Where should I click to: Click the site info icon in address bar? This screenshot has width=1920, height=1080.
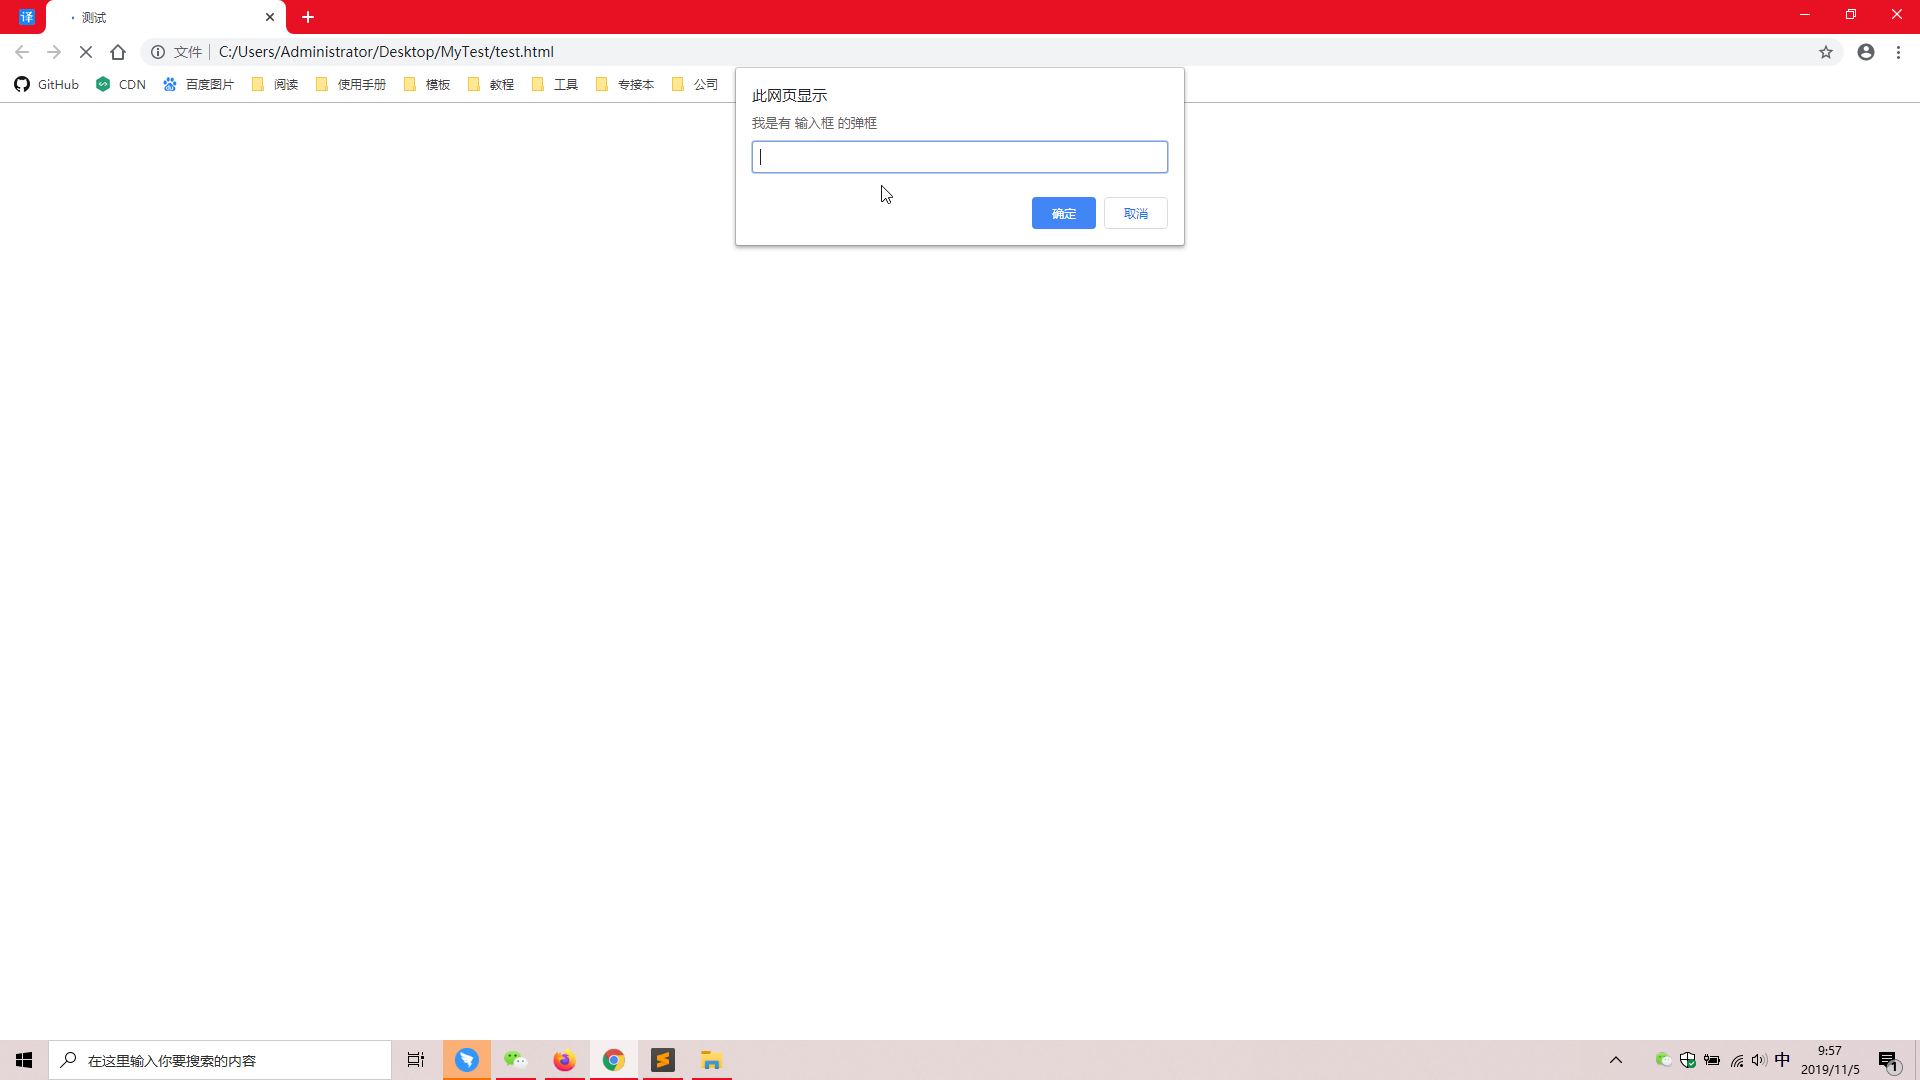(158, 52)
